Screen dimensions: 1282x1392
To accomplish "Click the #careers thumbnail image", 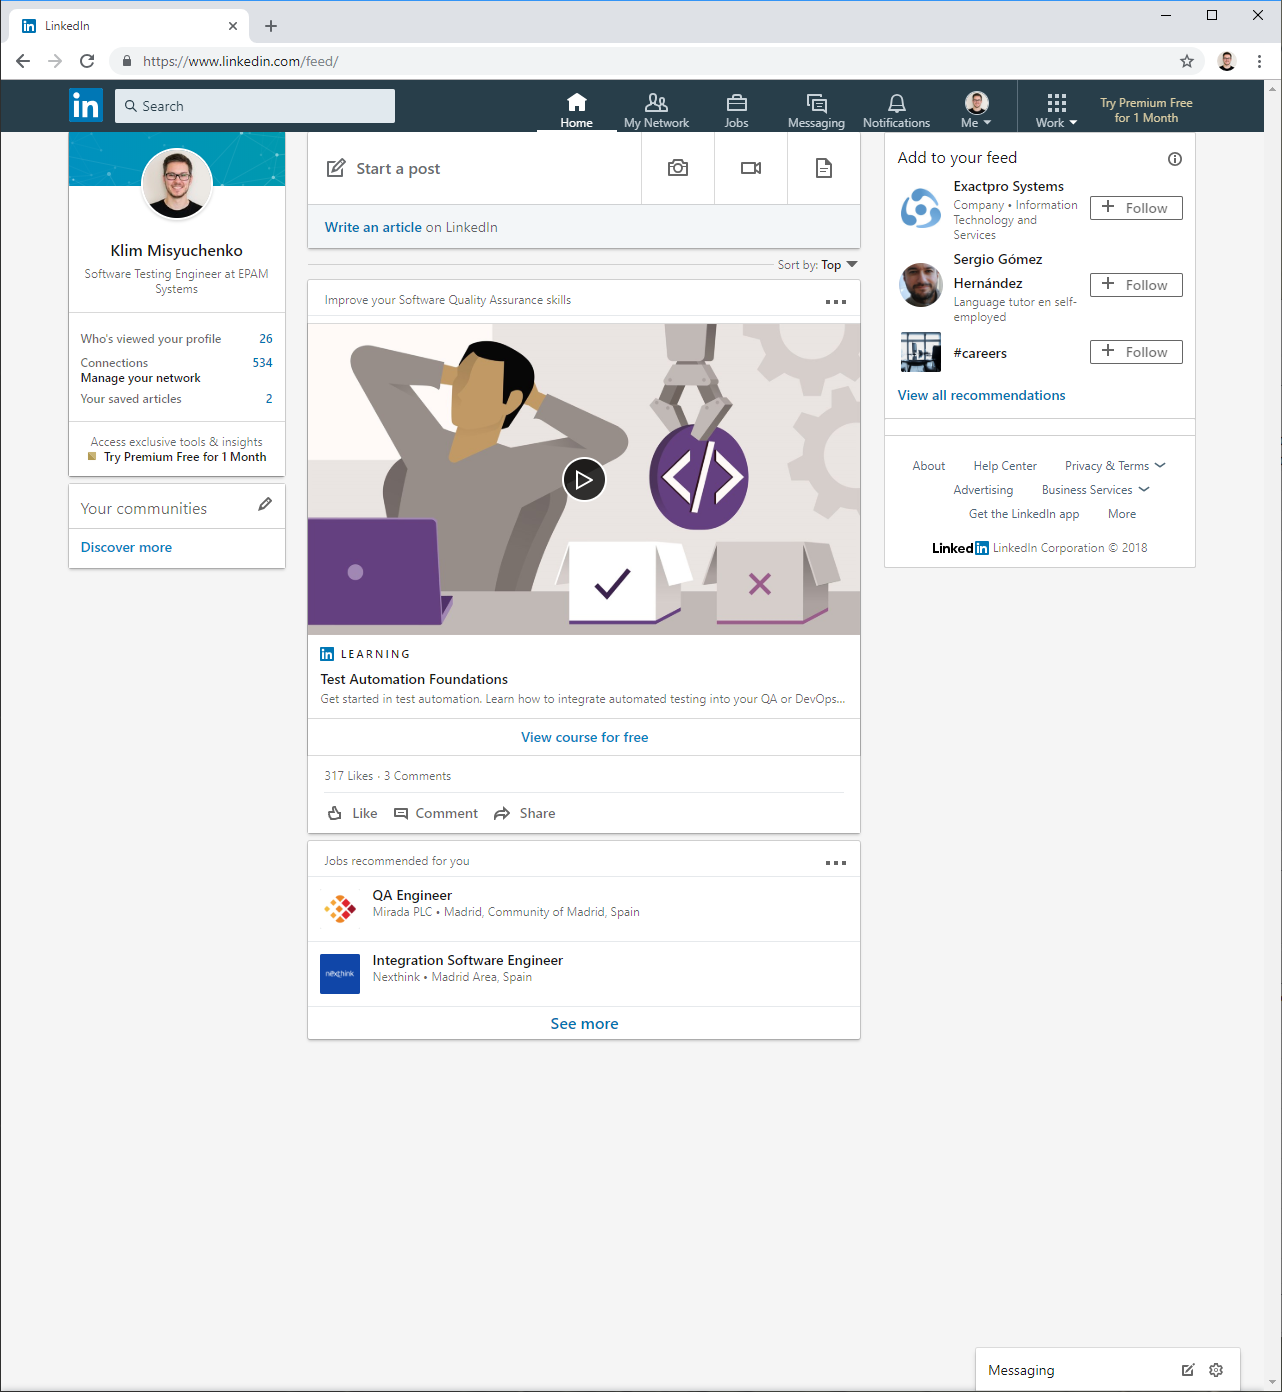I will (920, 352).
